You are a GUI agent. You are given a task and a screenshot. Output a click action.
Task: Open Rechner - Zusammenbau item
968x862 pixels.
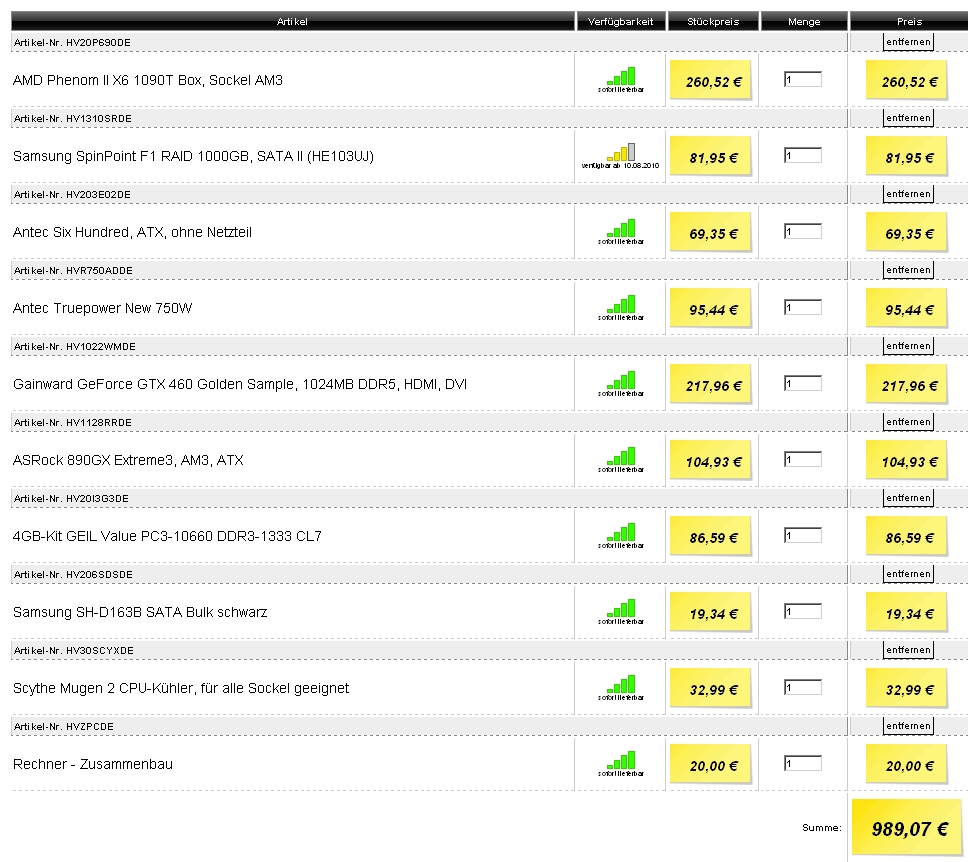93,764
